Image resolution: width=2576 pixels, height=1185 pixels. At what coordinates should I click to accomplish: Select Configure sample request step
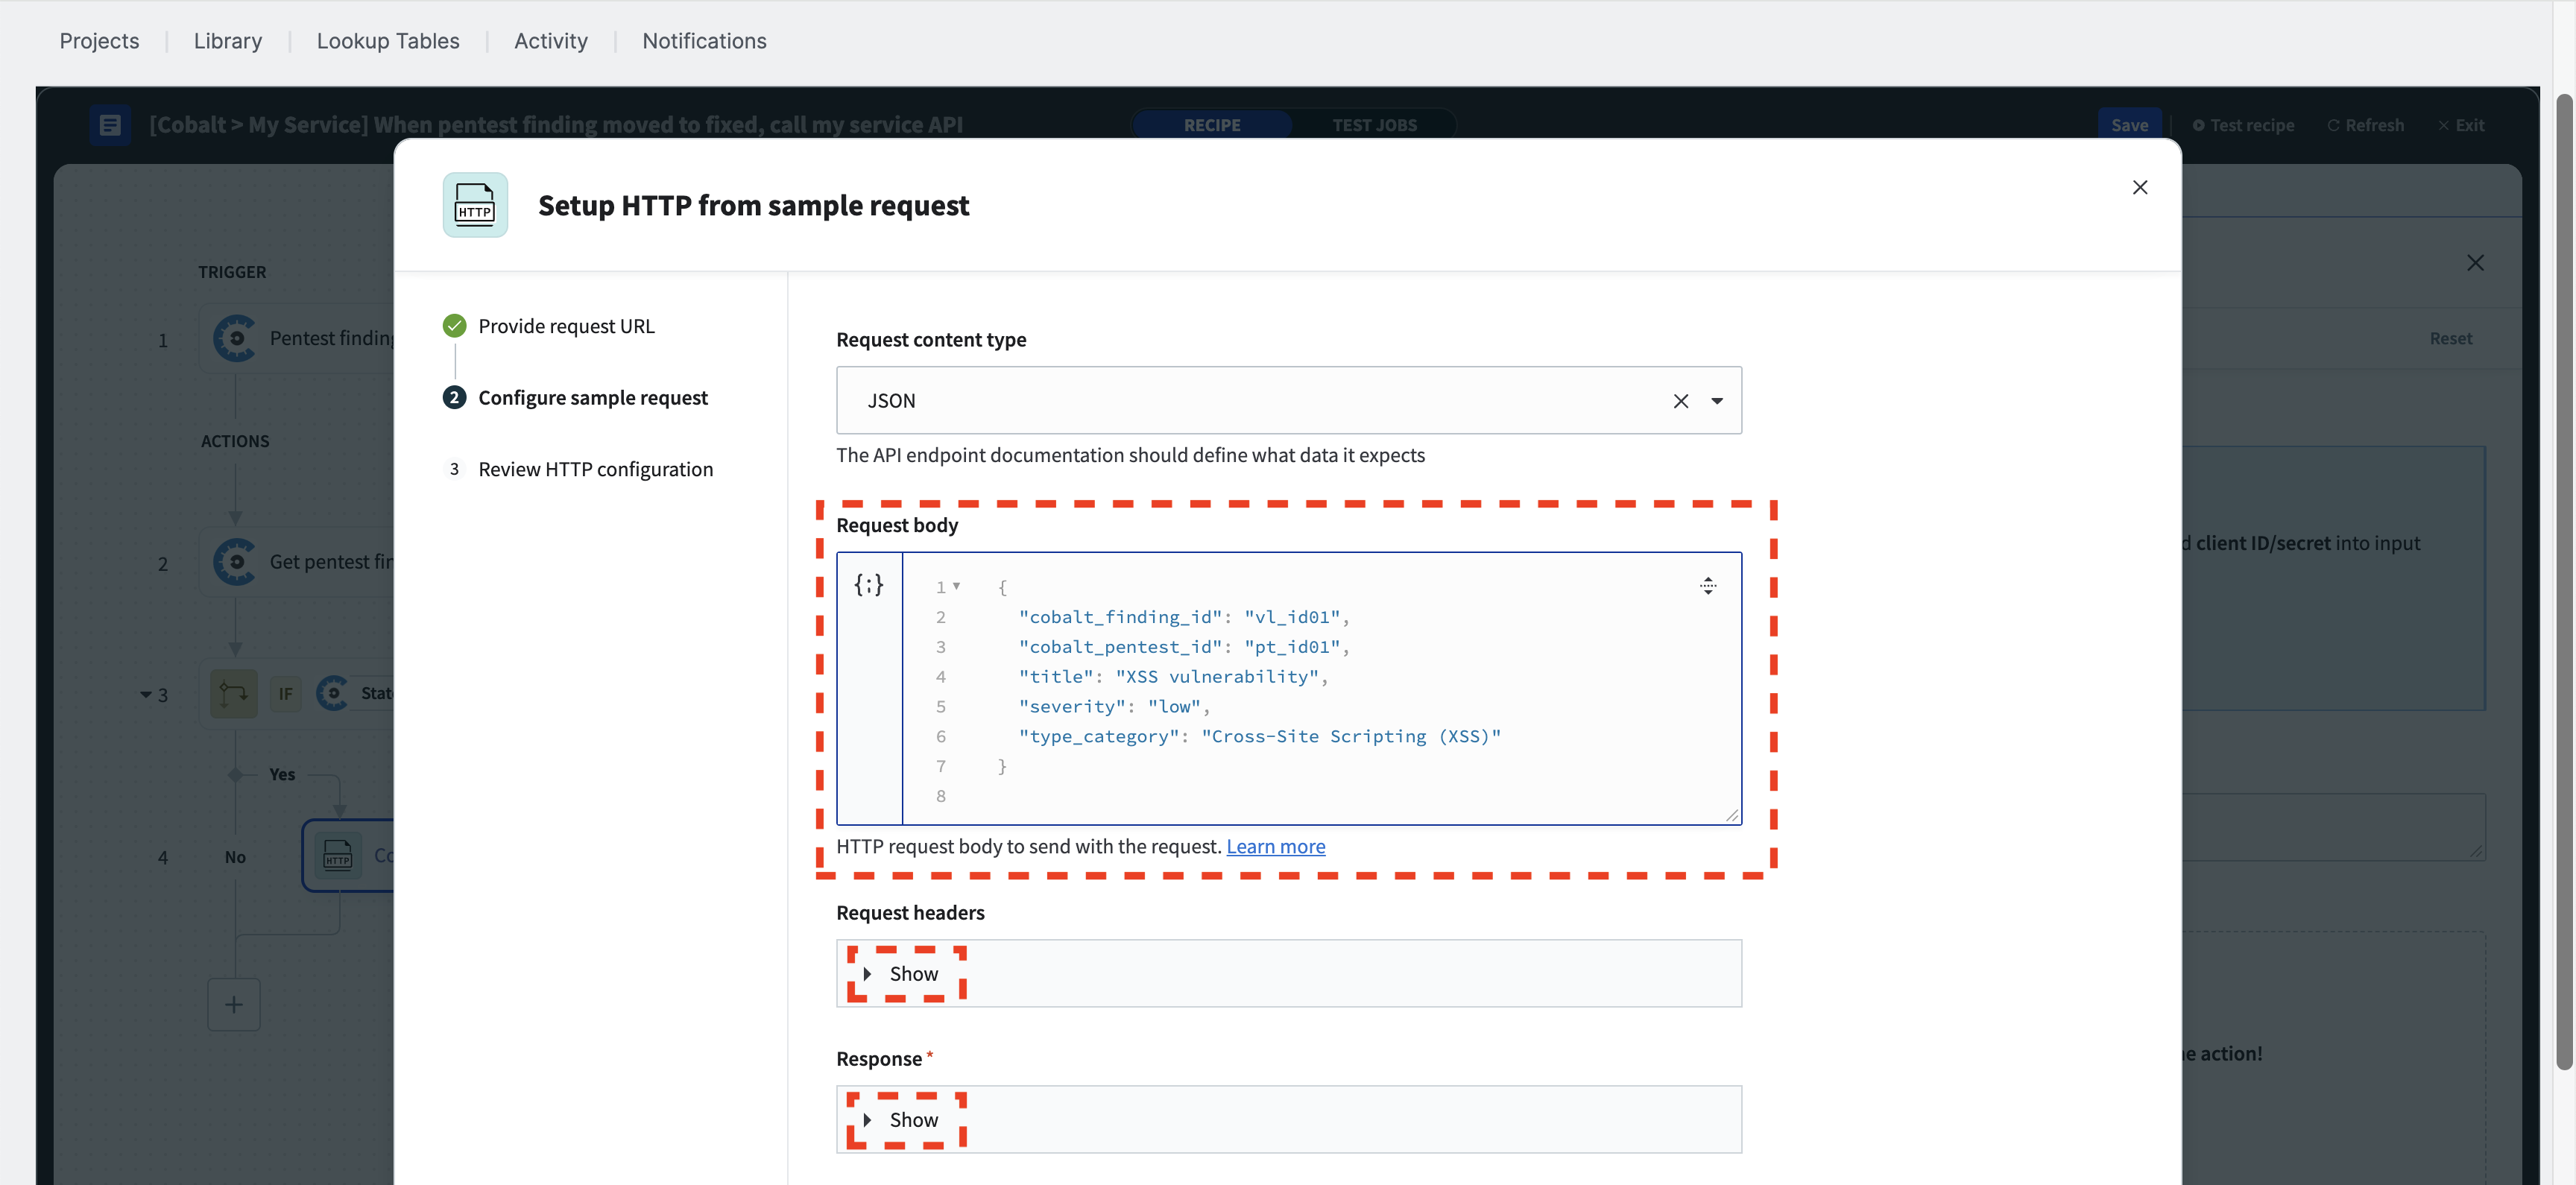(x=592, y=397)
